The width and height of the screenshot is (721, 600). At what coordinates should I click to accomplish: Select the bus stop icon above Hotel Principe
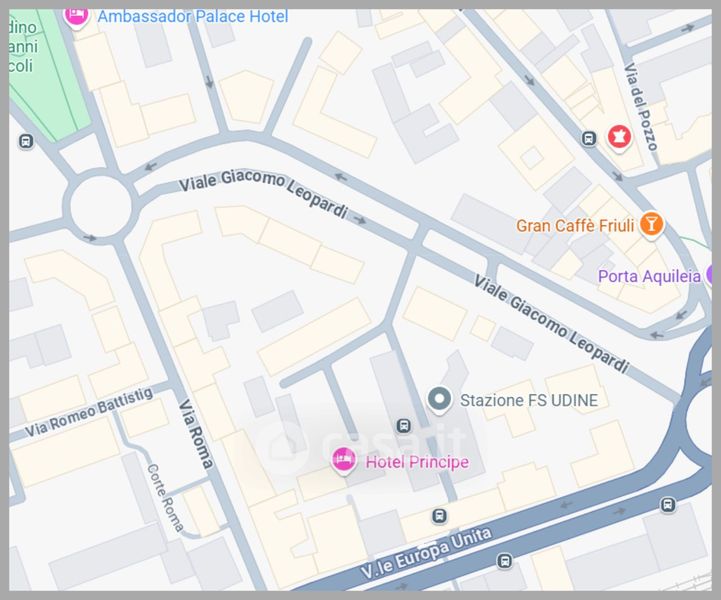tap(404, 426)
